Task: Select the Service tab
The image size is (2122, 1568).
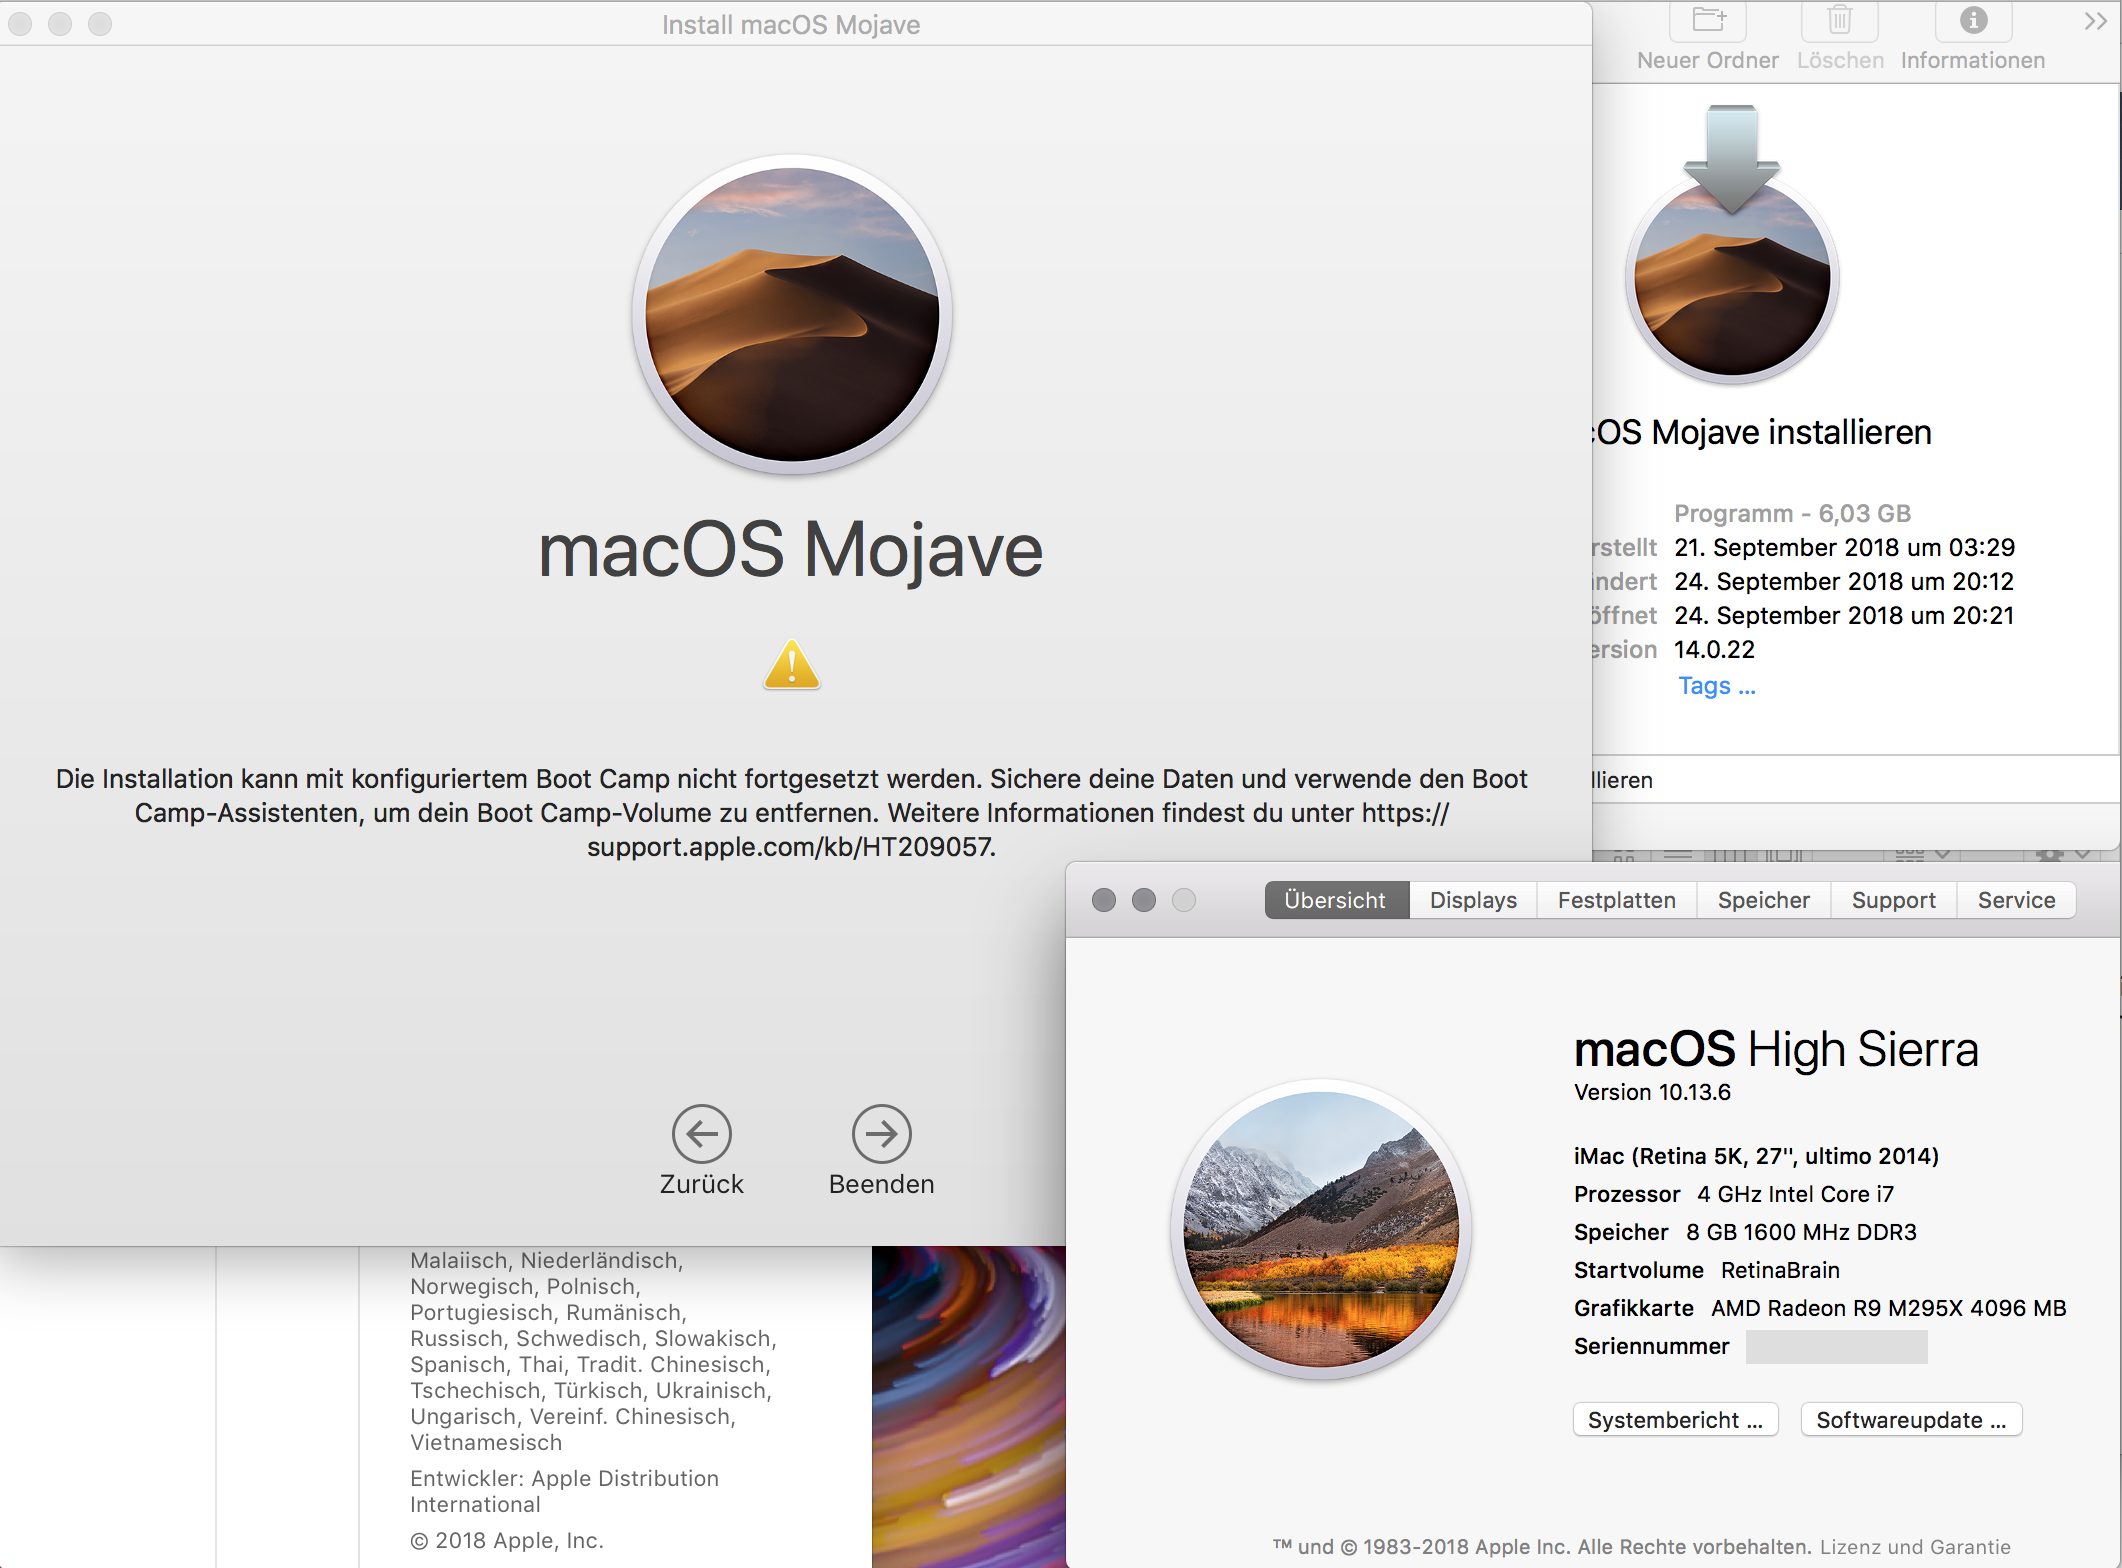Action: point(2016,900)
